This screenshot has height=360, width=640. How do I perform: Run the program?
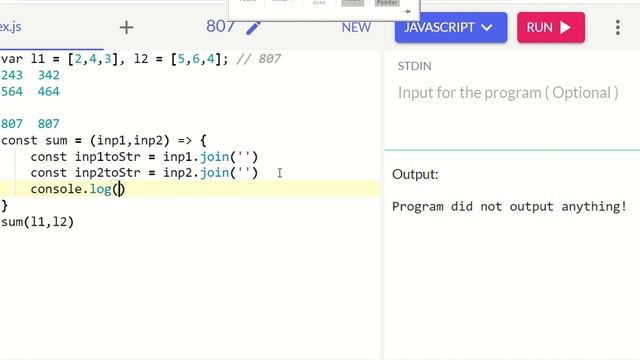(551, 27)
